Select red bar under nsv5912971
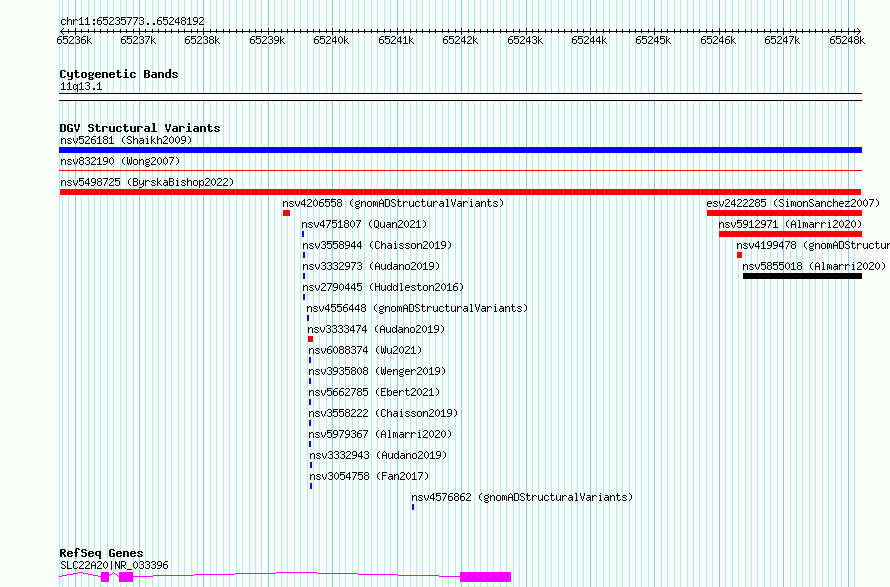This screenshot has height=587, width=890. click(x=790, y=234)
